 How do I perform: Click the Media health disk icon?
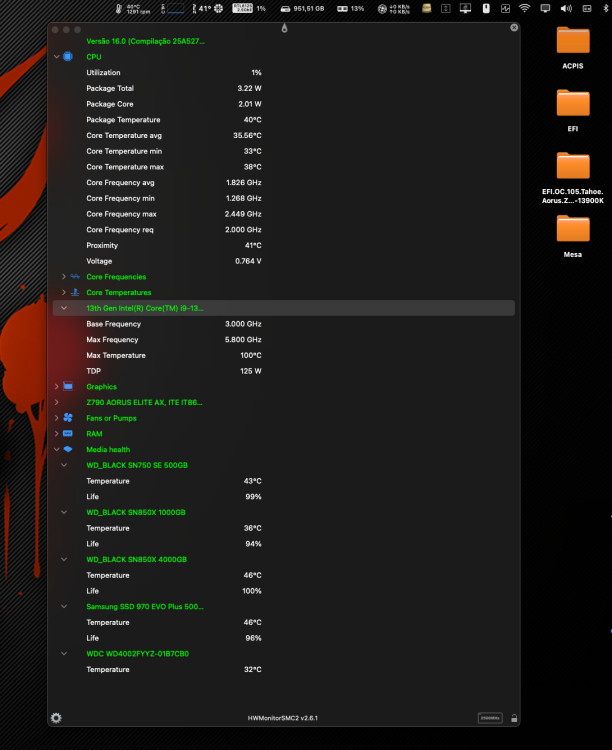coord(68,449)
